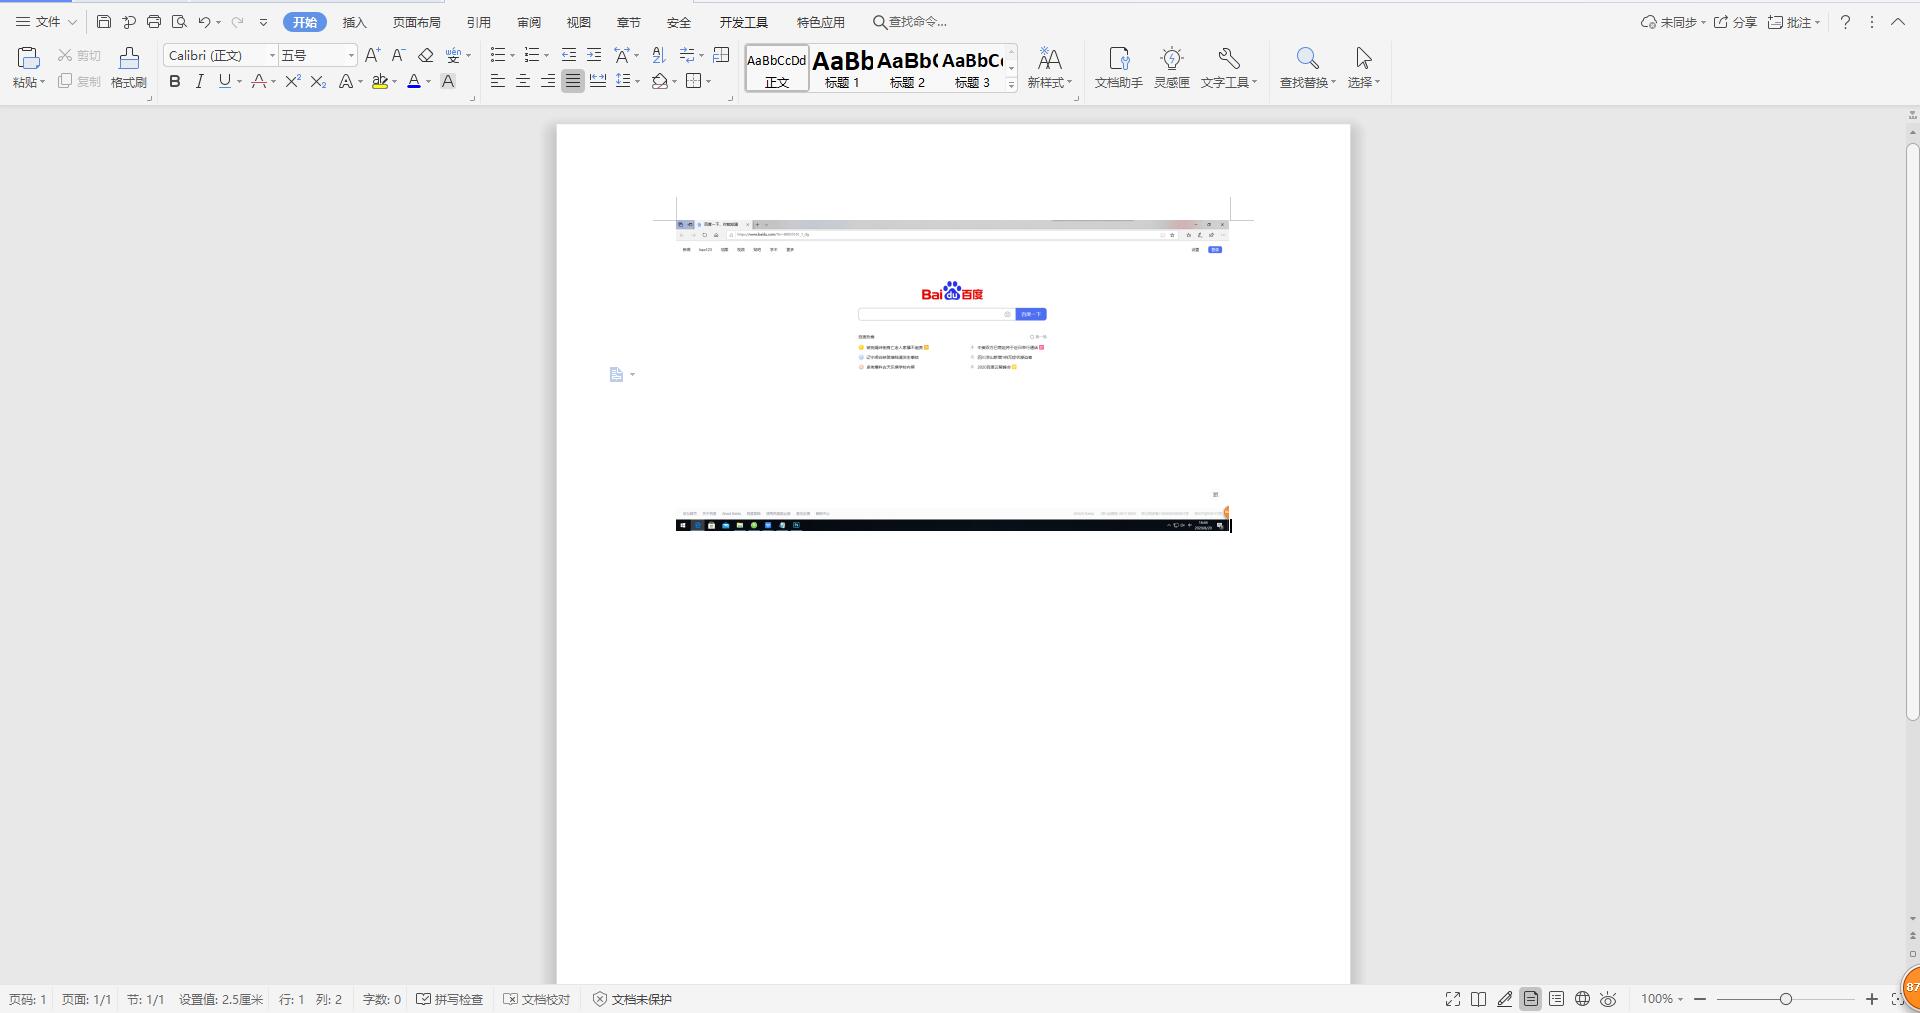Click the Copy icon

[x=65, y=81]
